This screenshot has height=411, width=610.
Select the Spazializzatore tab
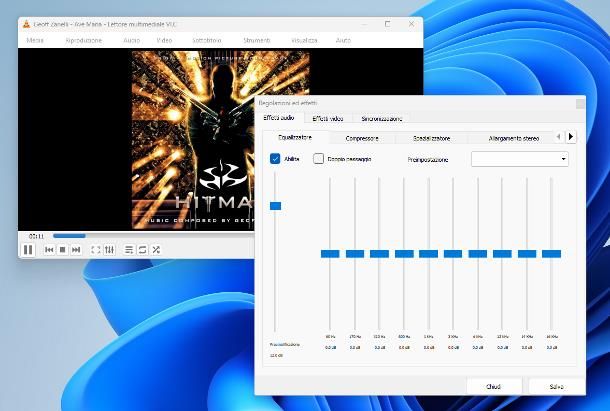[x=431, y=138]
